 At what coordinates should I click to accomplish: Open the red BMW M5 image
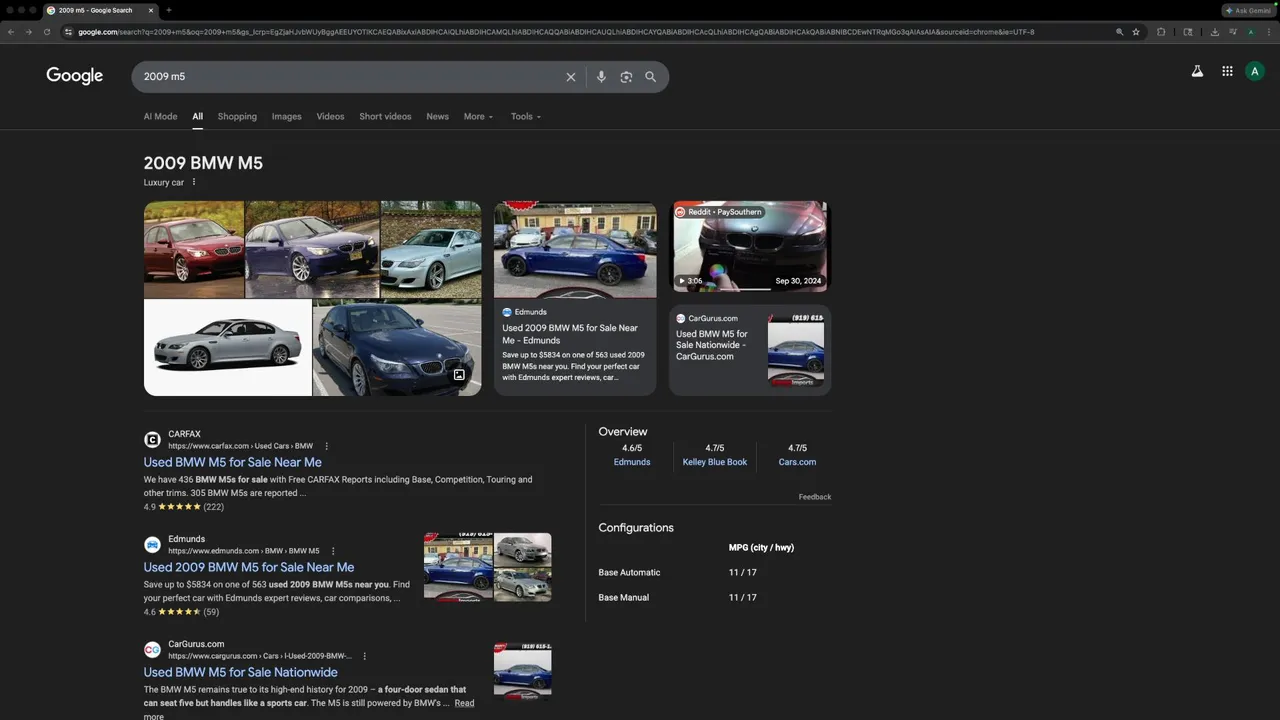(194, 249)
